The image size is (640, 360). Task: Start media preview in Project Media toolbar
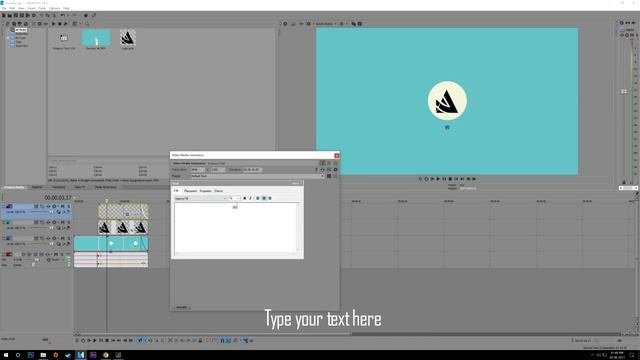coord(53,24)
